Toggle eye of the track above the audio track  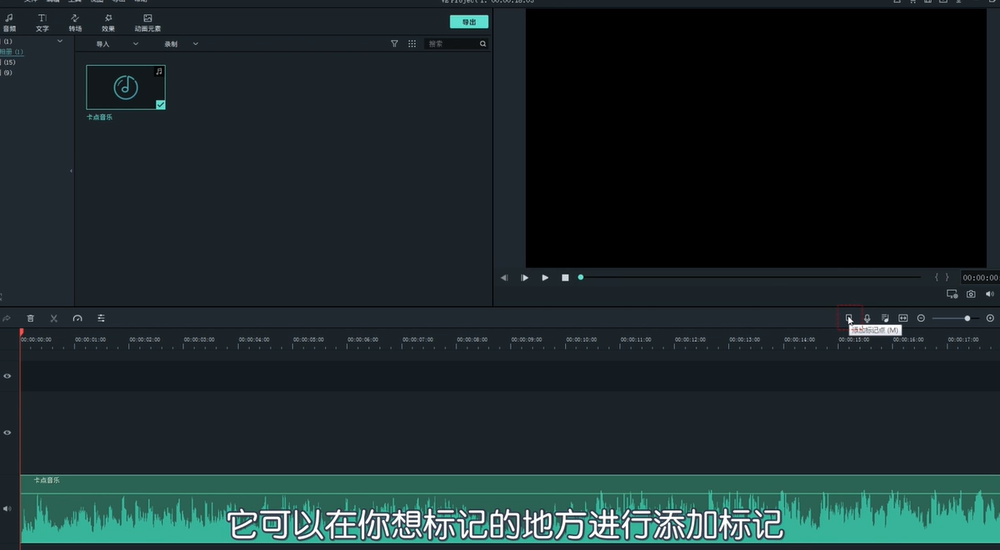[7, 433]
